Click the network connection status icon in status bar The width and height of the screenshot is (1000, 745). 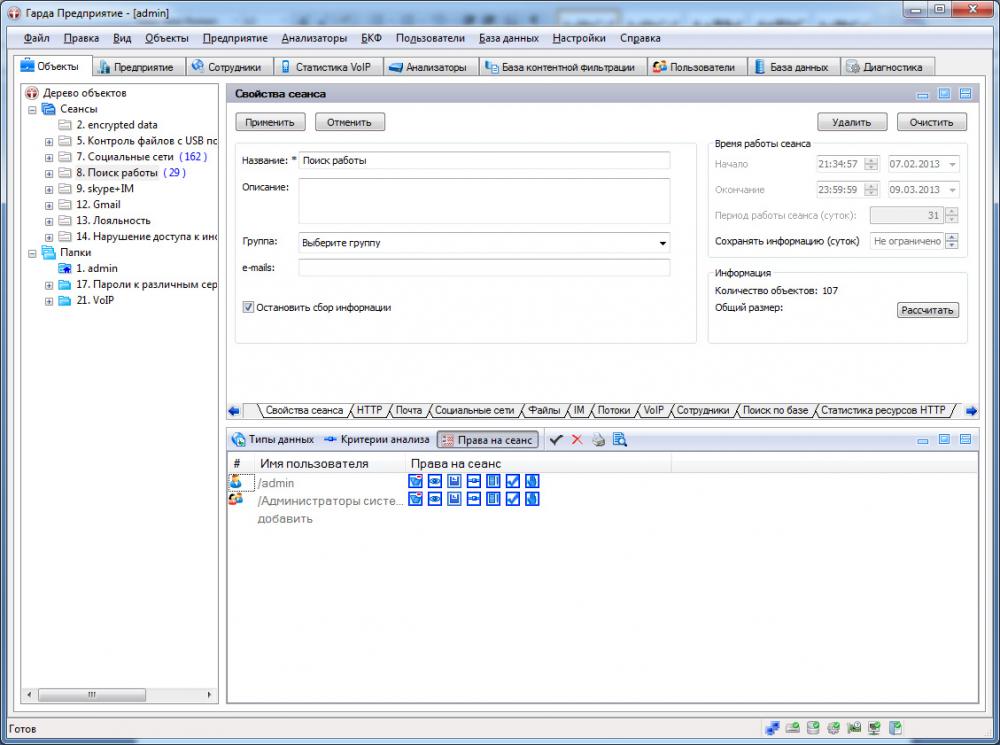pyautogui.click(x=772, y=728)
